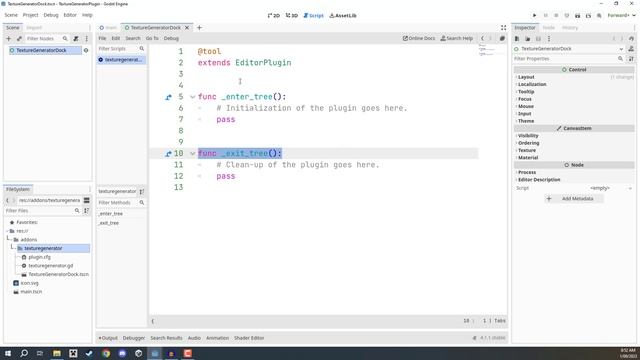640x360 pixels.
Task: Open the Shader Editor panel
Action: [249, 338]
